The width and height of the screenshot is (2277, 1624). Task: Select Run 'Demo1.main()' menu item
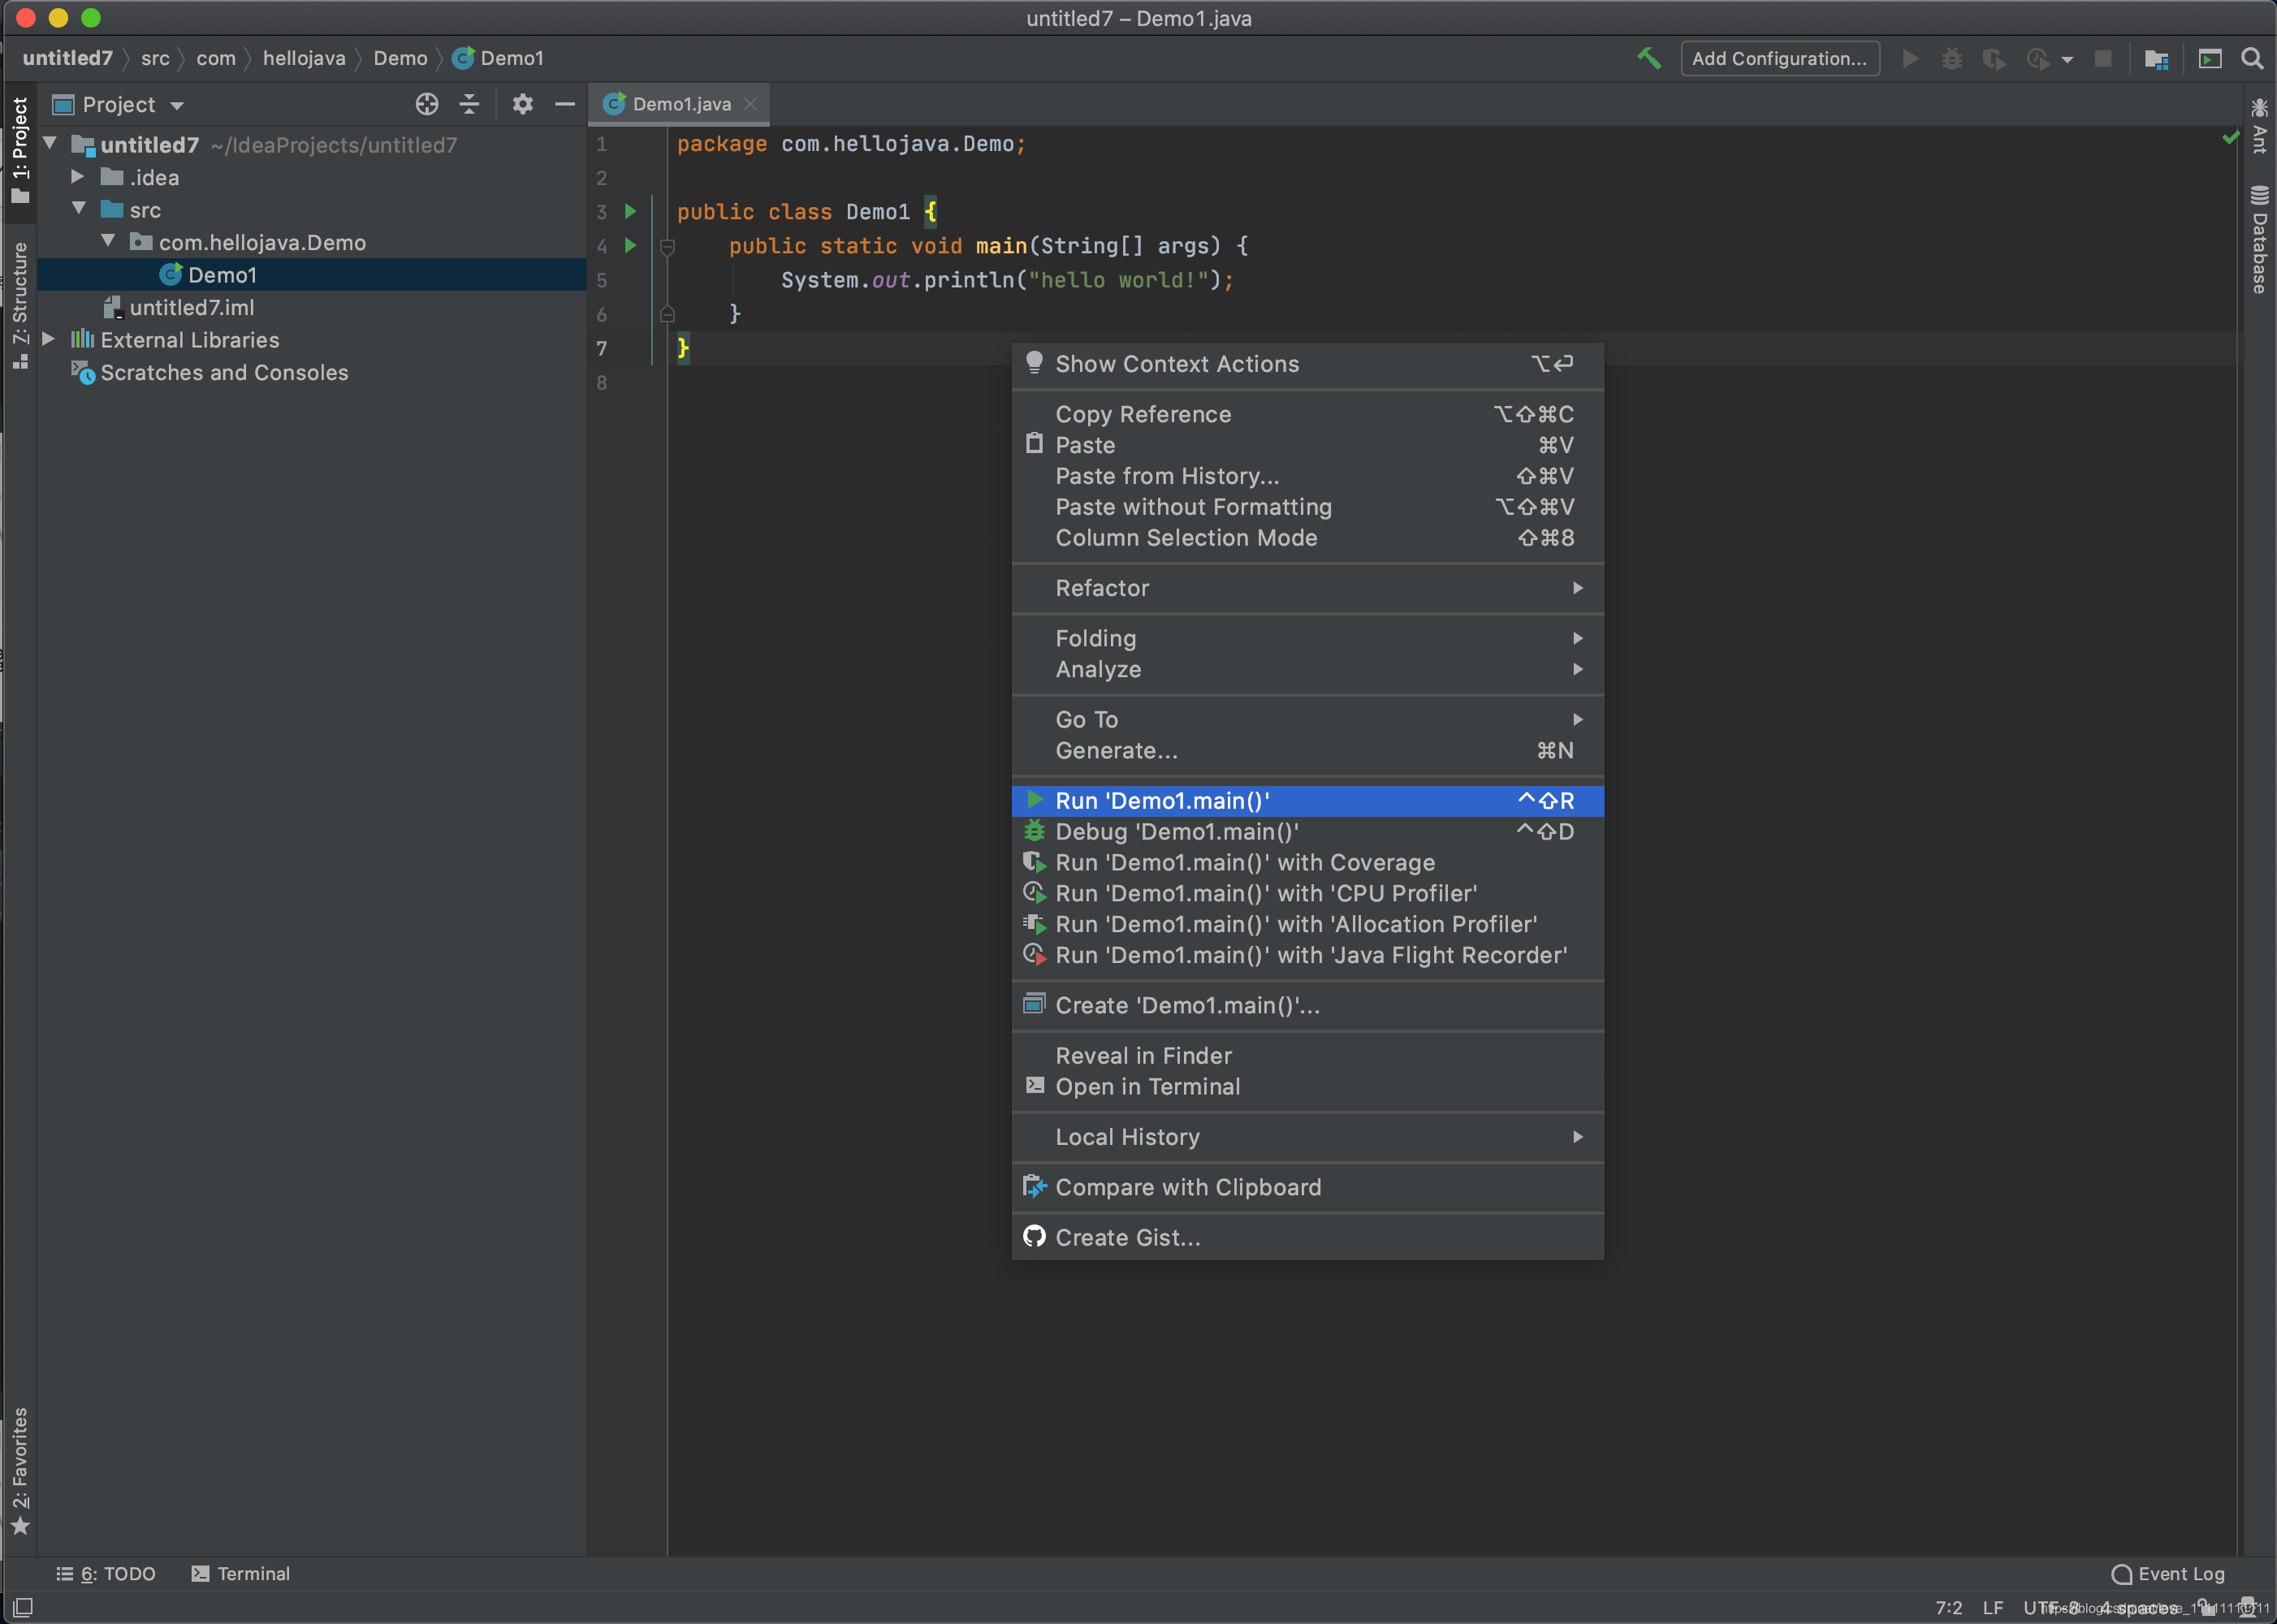click(1308, 801)
